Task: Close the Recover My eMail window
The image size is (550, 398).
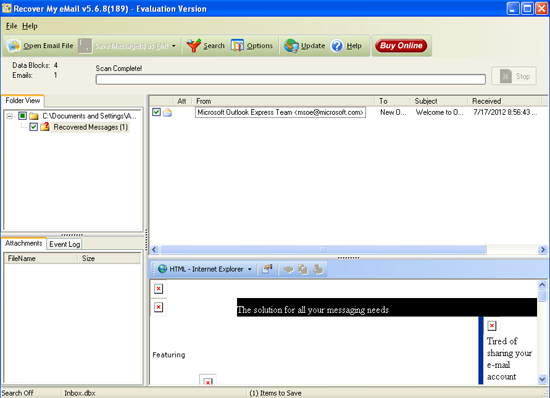Action: point(541,8)
